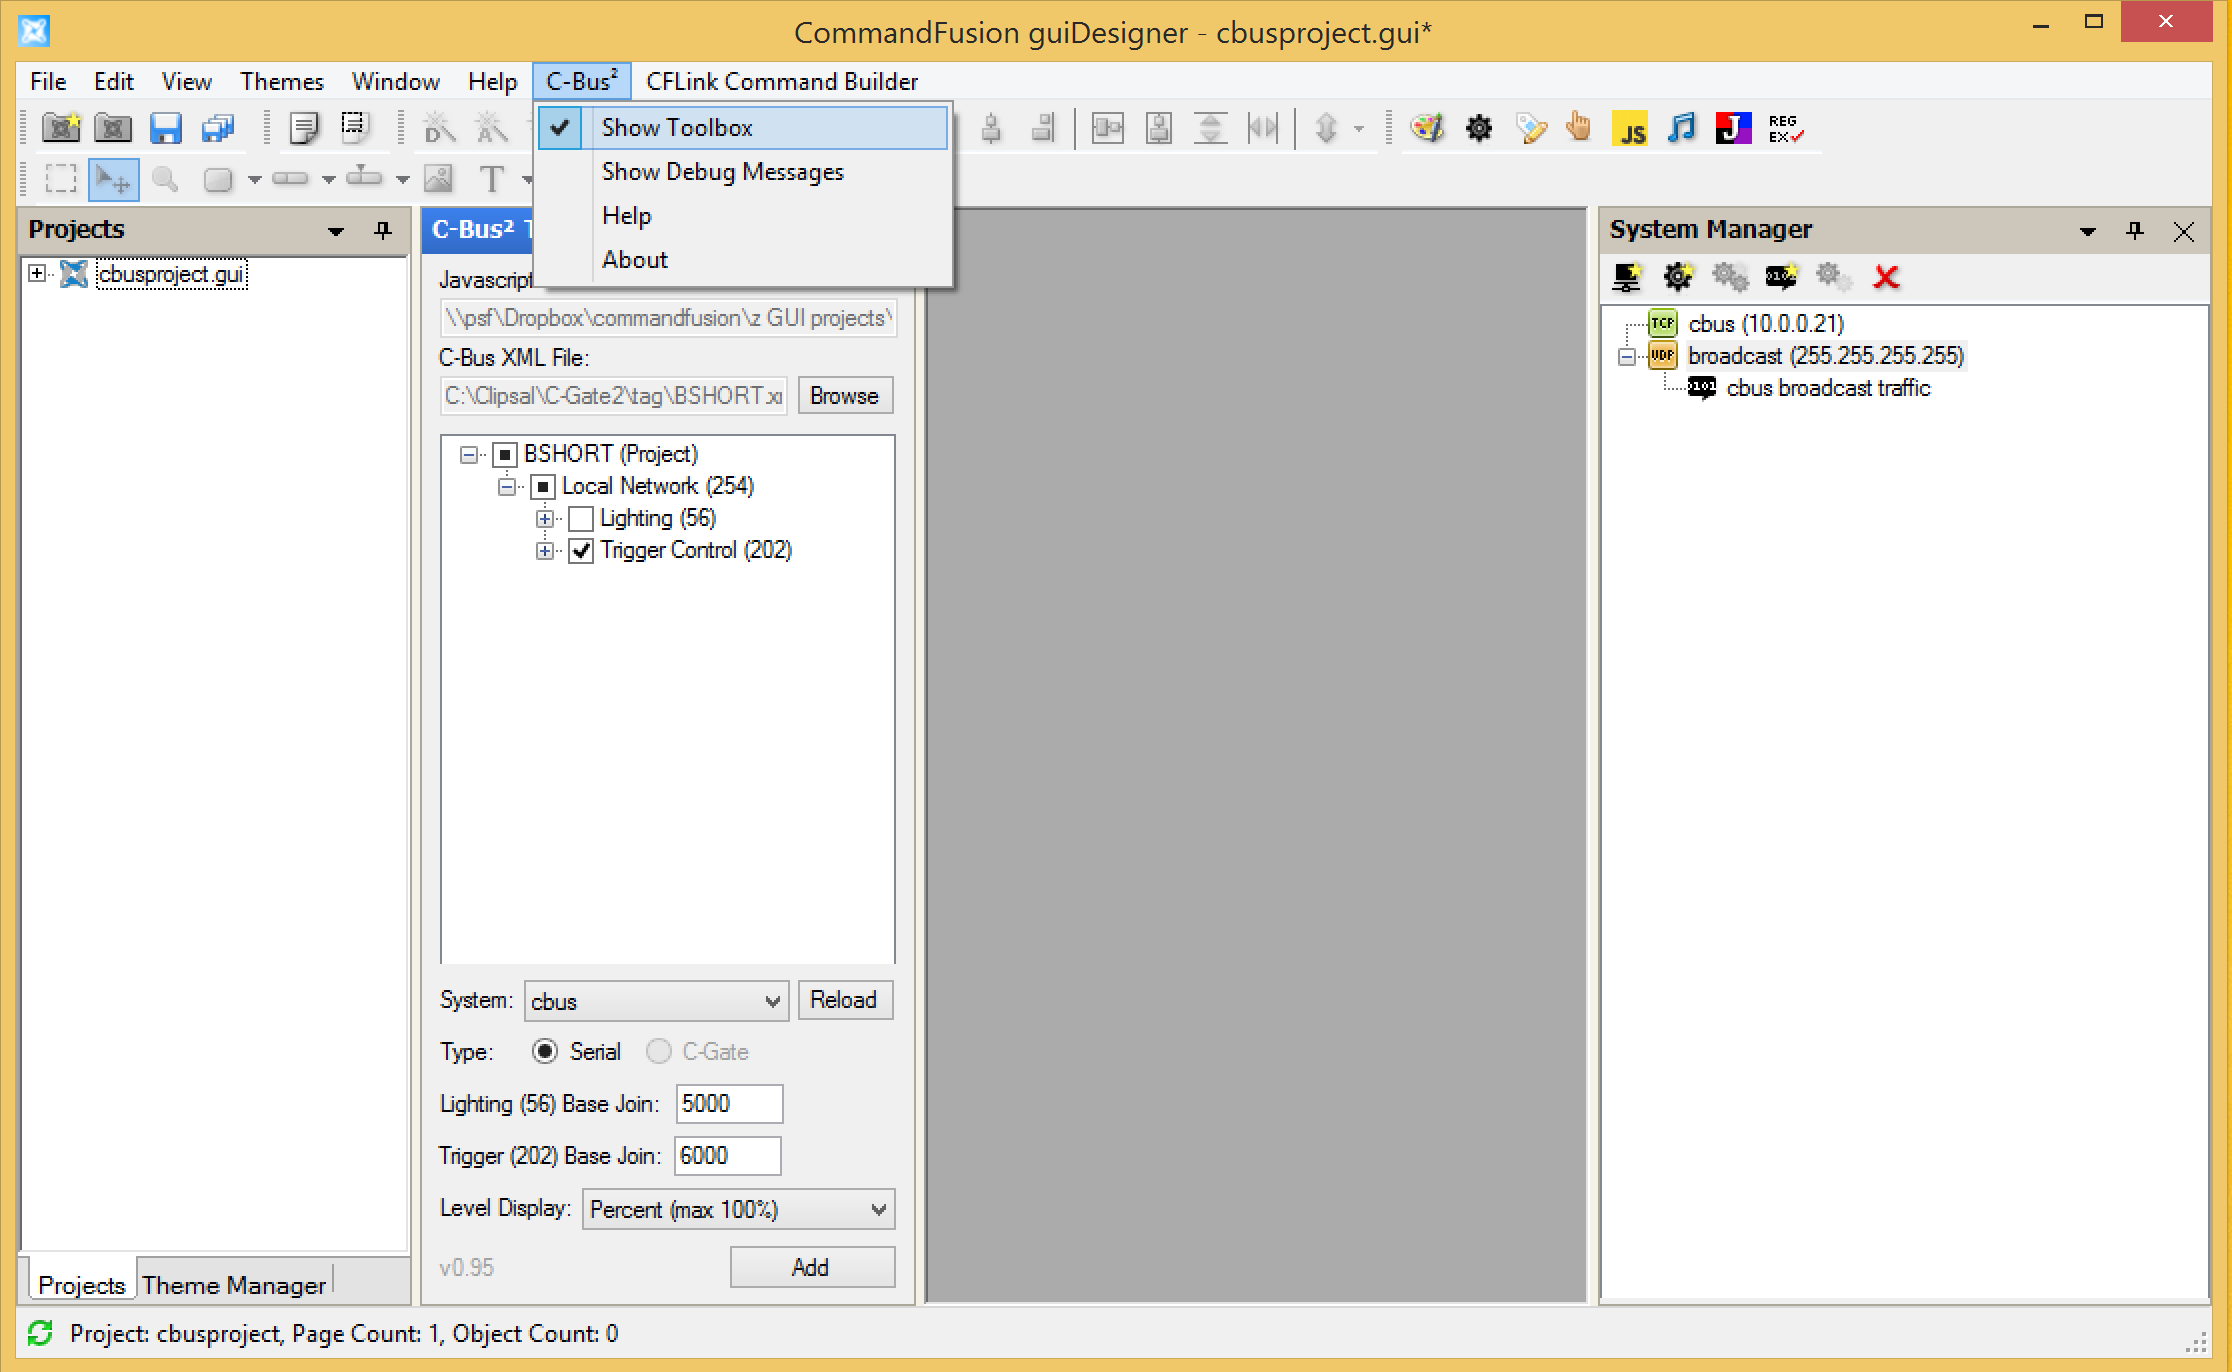Open the Level Display percent dropdown
This screenshot has width=2232, height=1372.
click(x=738, y=1209)
